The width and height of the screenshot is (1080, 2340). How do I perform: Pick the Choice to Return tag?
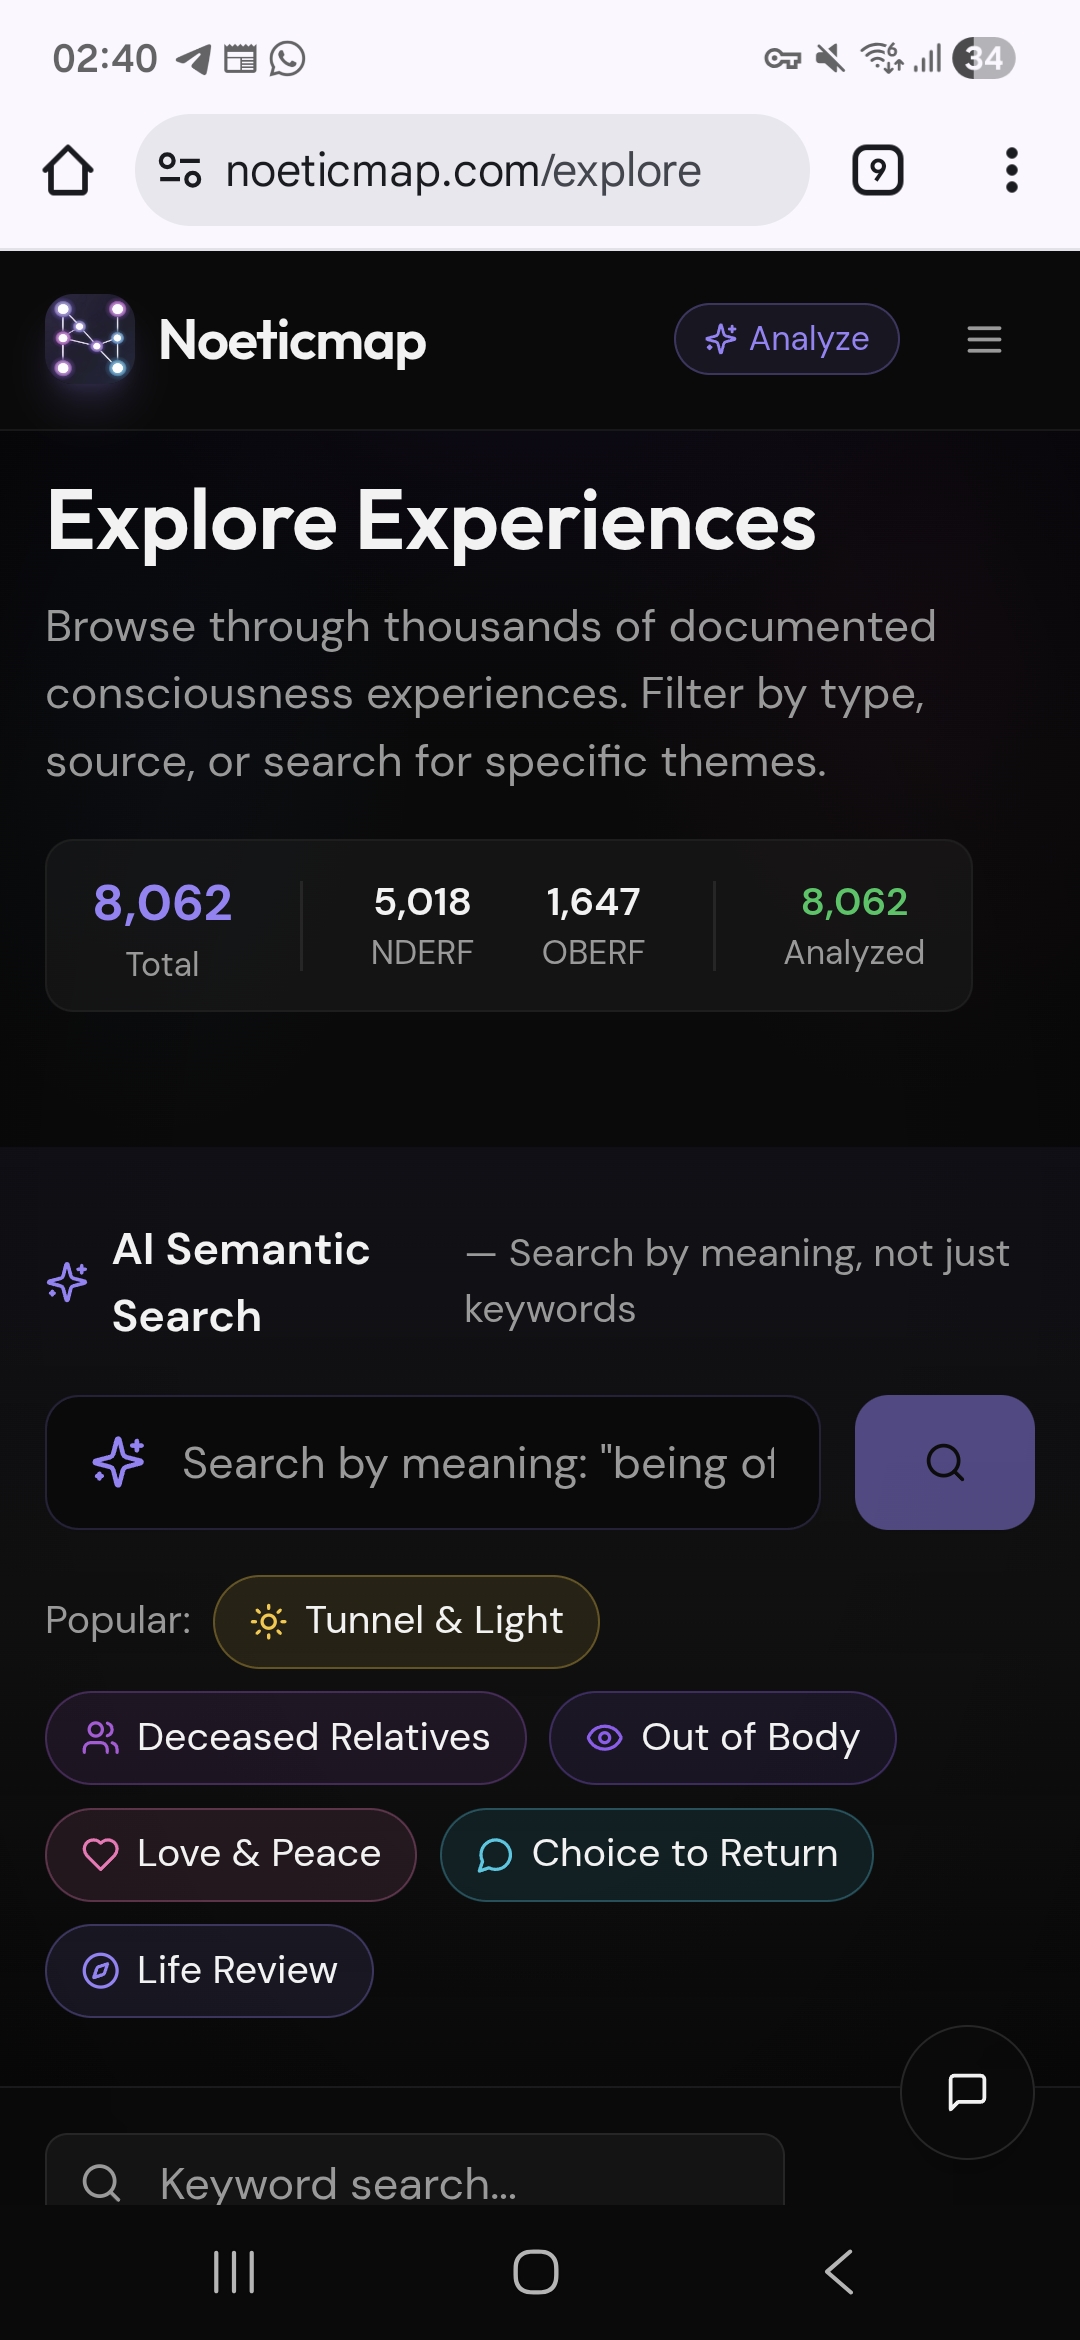(x=656, y=1854)
